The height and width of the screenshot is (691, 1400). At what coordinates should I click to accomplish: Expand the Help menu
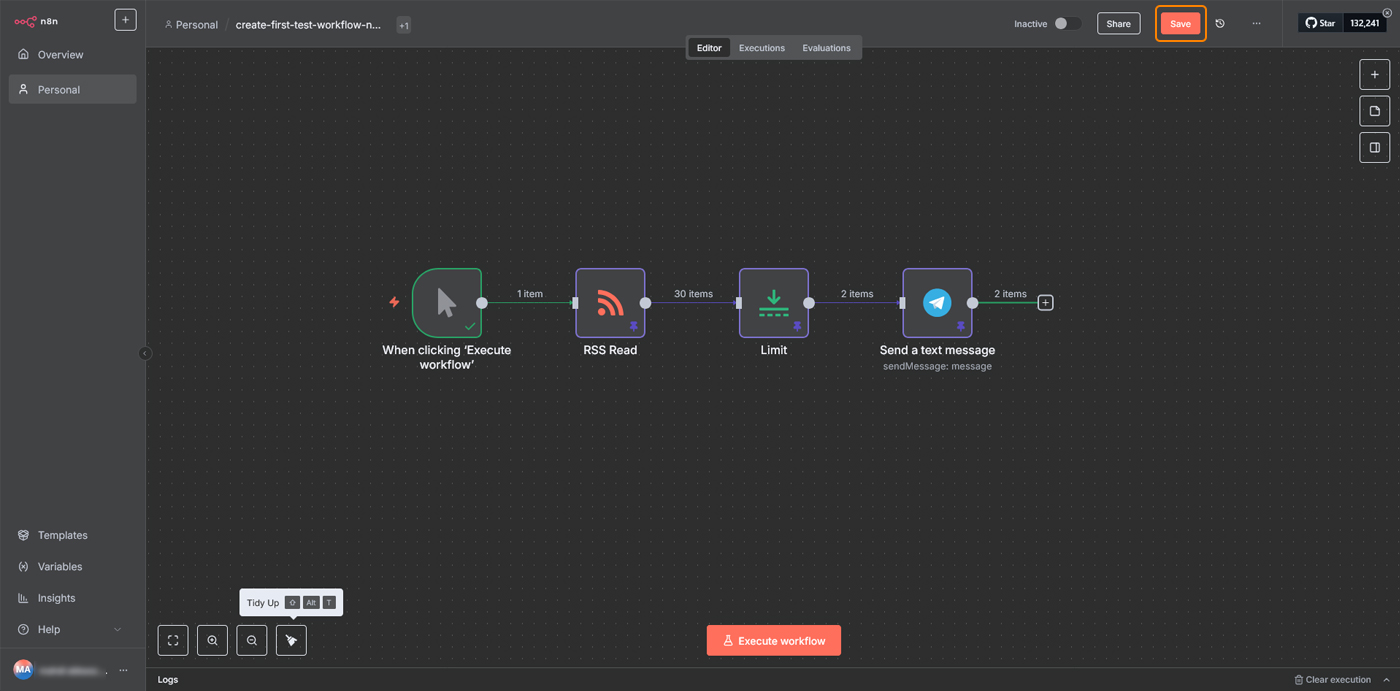pyautogui.click(x=117, y=629)
